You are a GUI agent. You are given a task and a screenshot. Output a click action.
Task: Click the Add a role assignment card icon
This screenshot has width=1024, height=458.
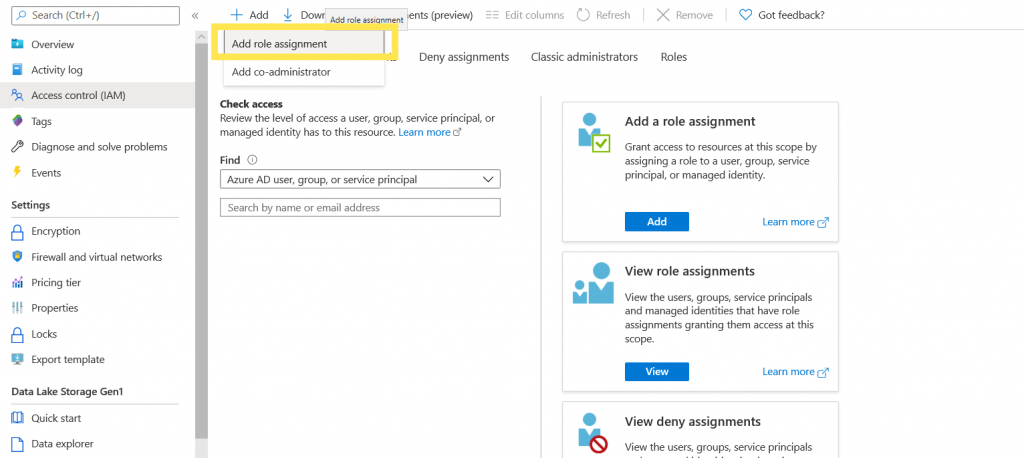(x=595, y=133)
